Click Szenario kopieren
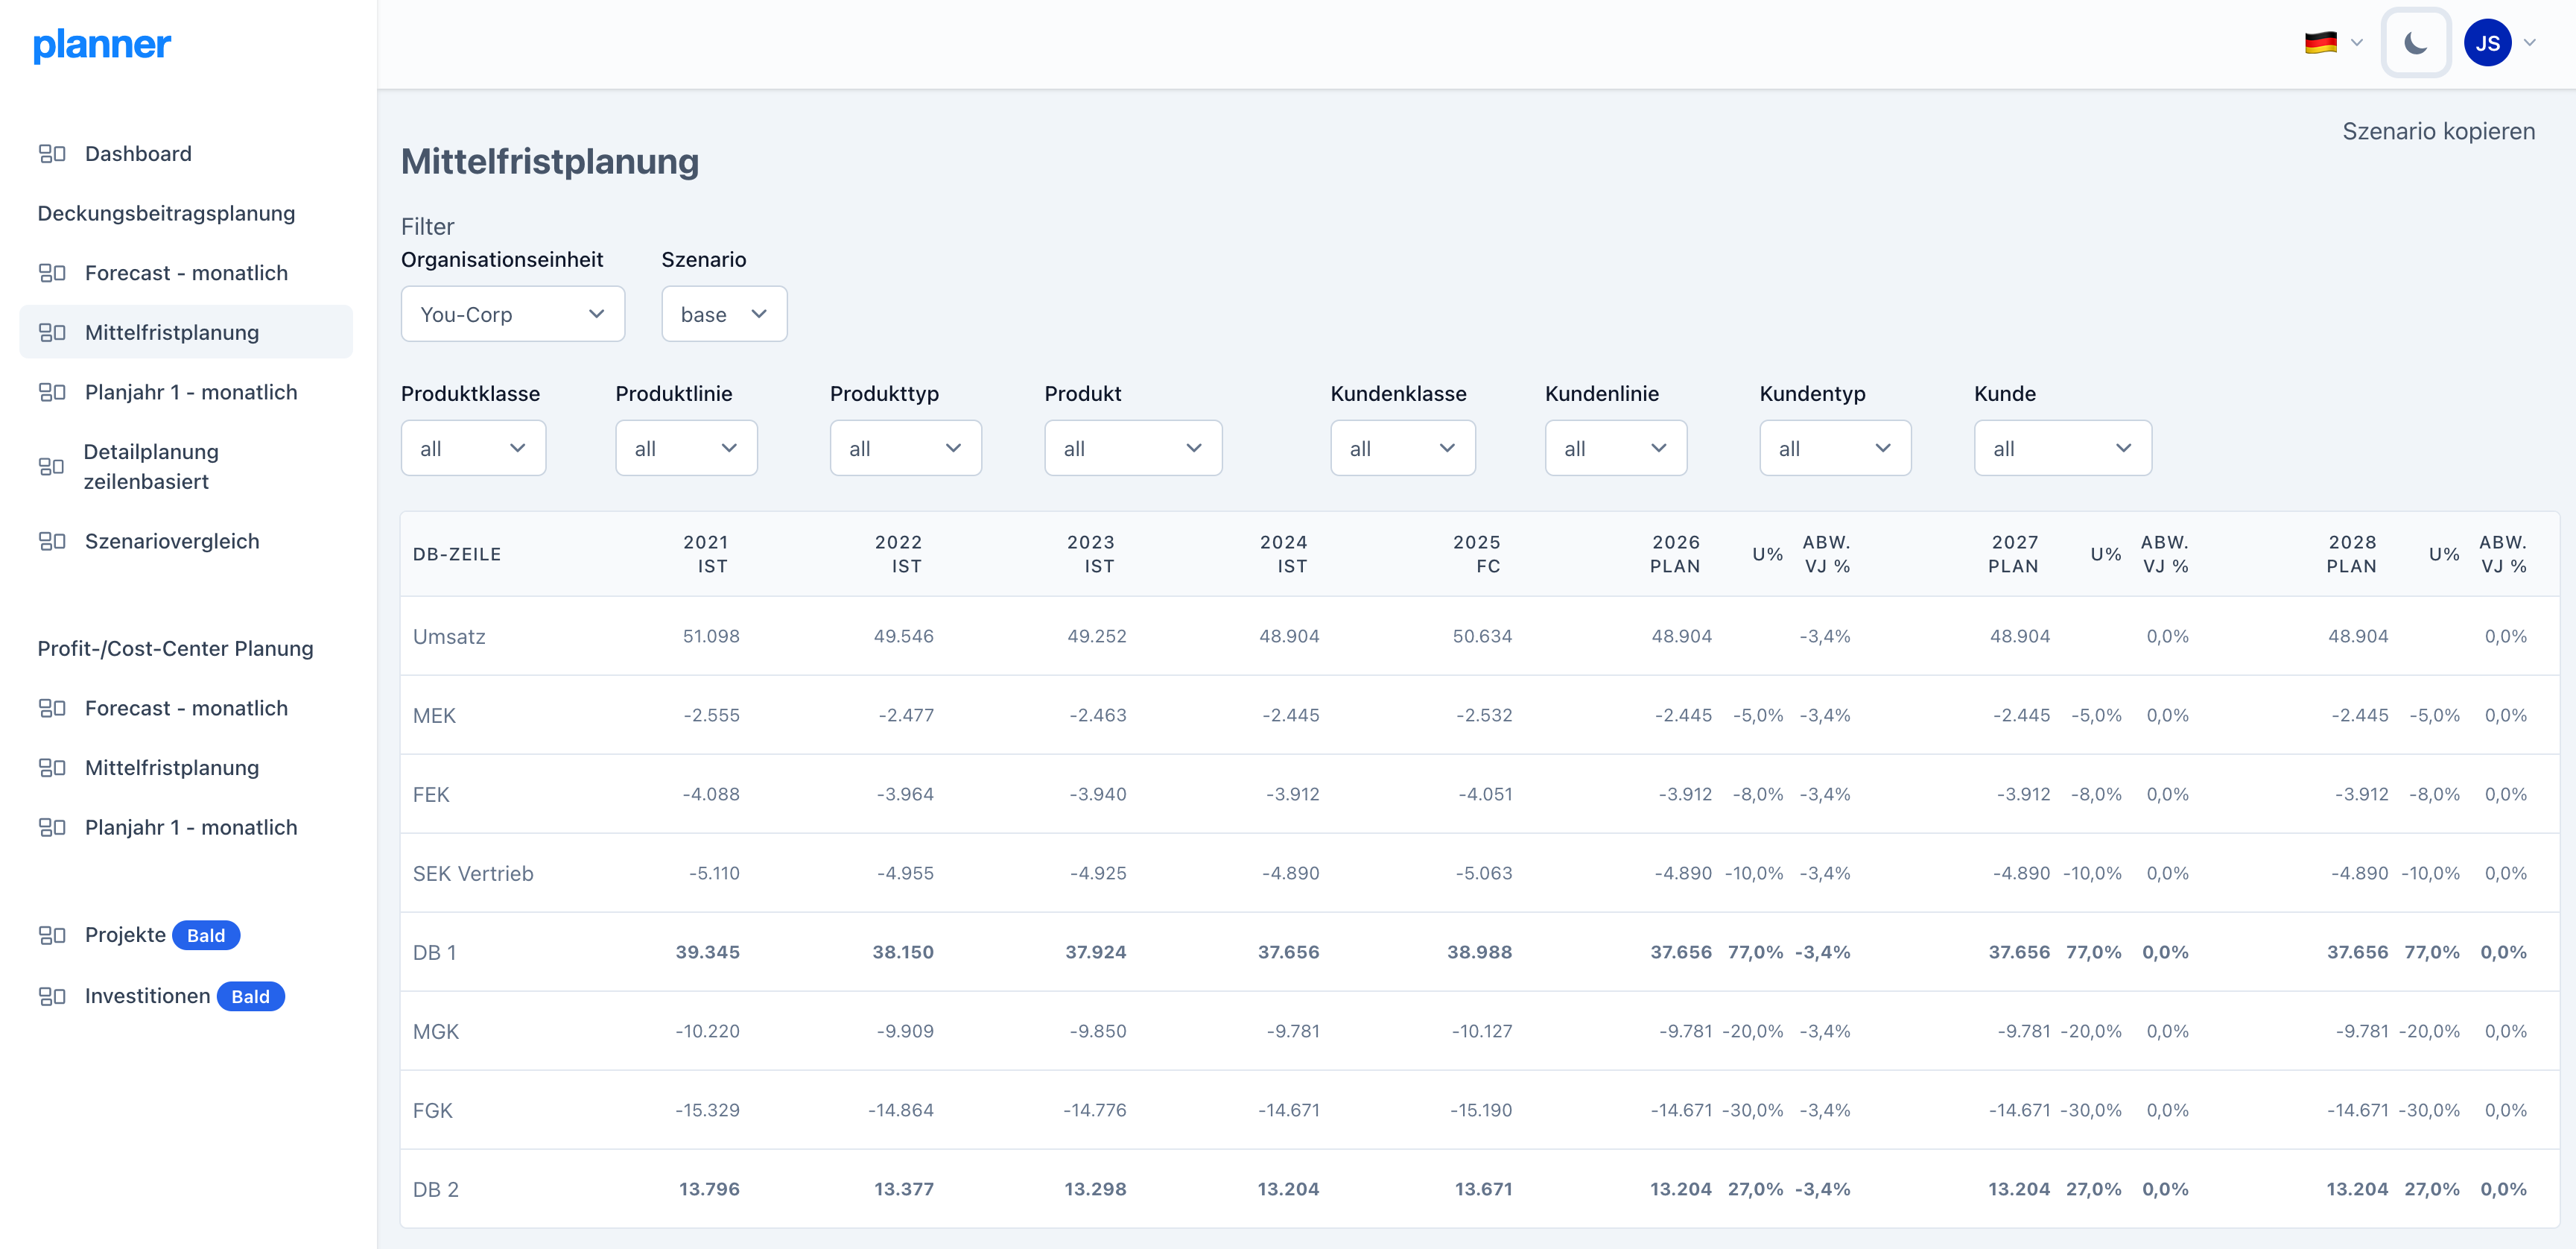Viewport: 2576px width, 1249px height. coord(2437,131)
